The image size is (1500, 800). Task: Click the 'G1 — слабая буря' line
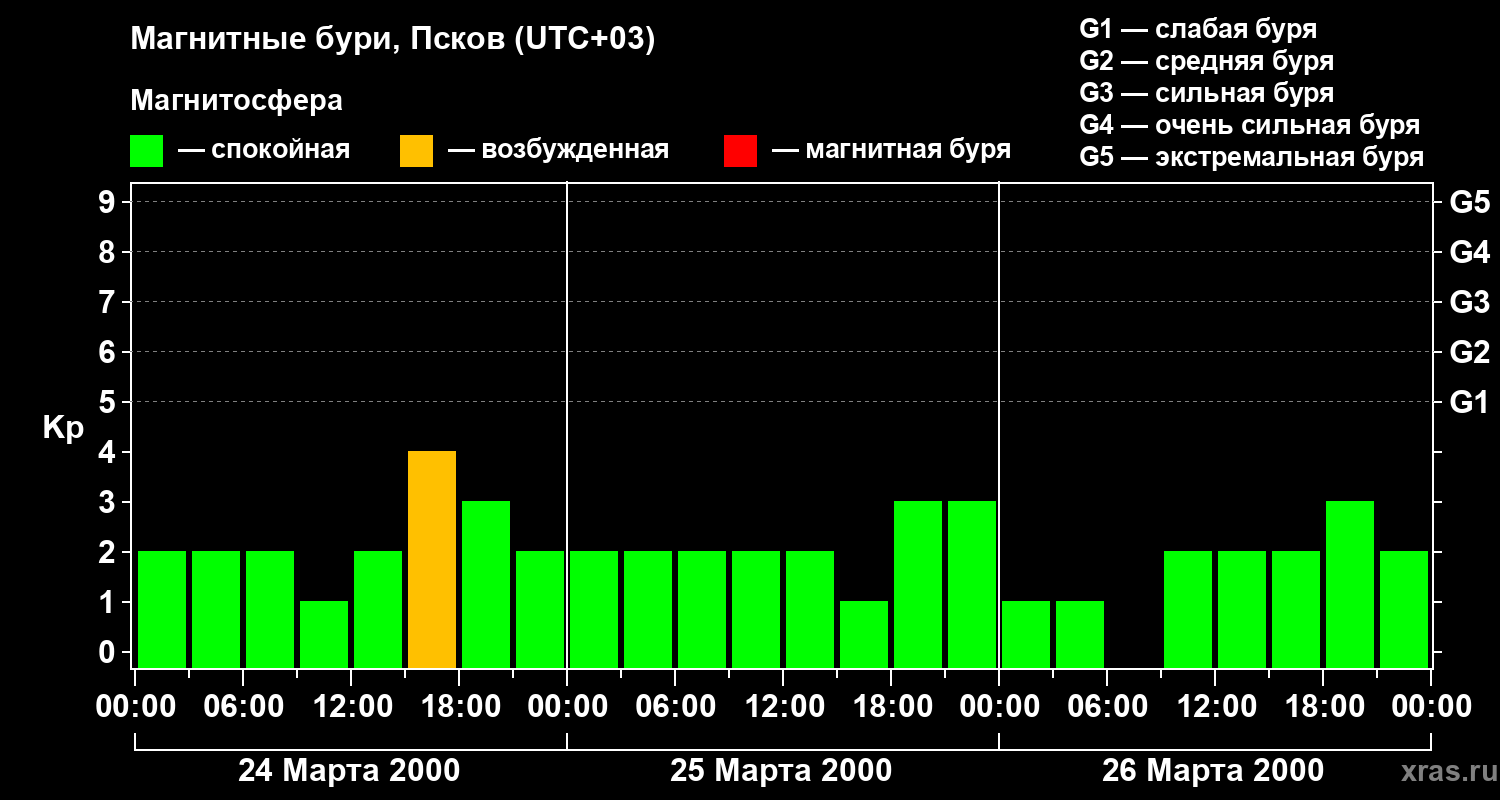point(1198,29)
